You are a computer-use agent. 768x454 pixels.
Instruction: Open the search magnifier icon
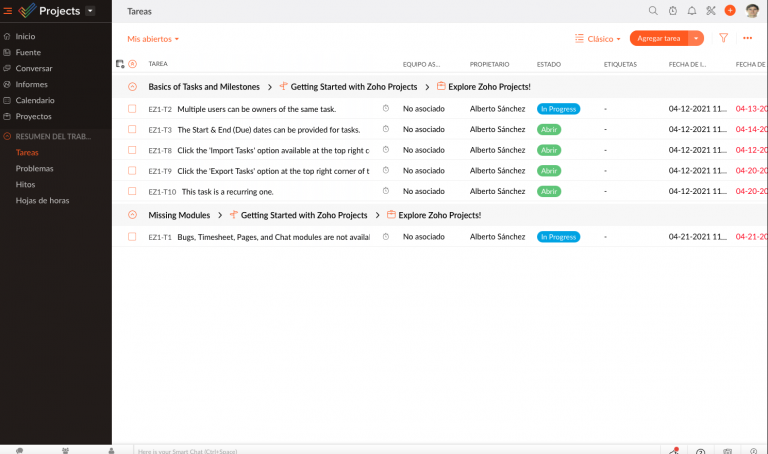(x=653, y=11)
